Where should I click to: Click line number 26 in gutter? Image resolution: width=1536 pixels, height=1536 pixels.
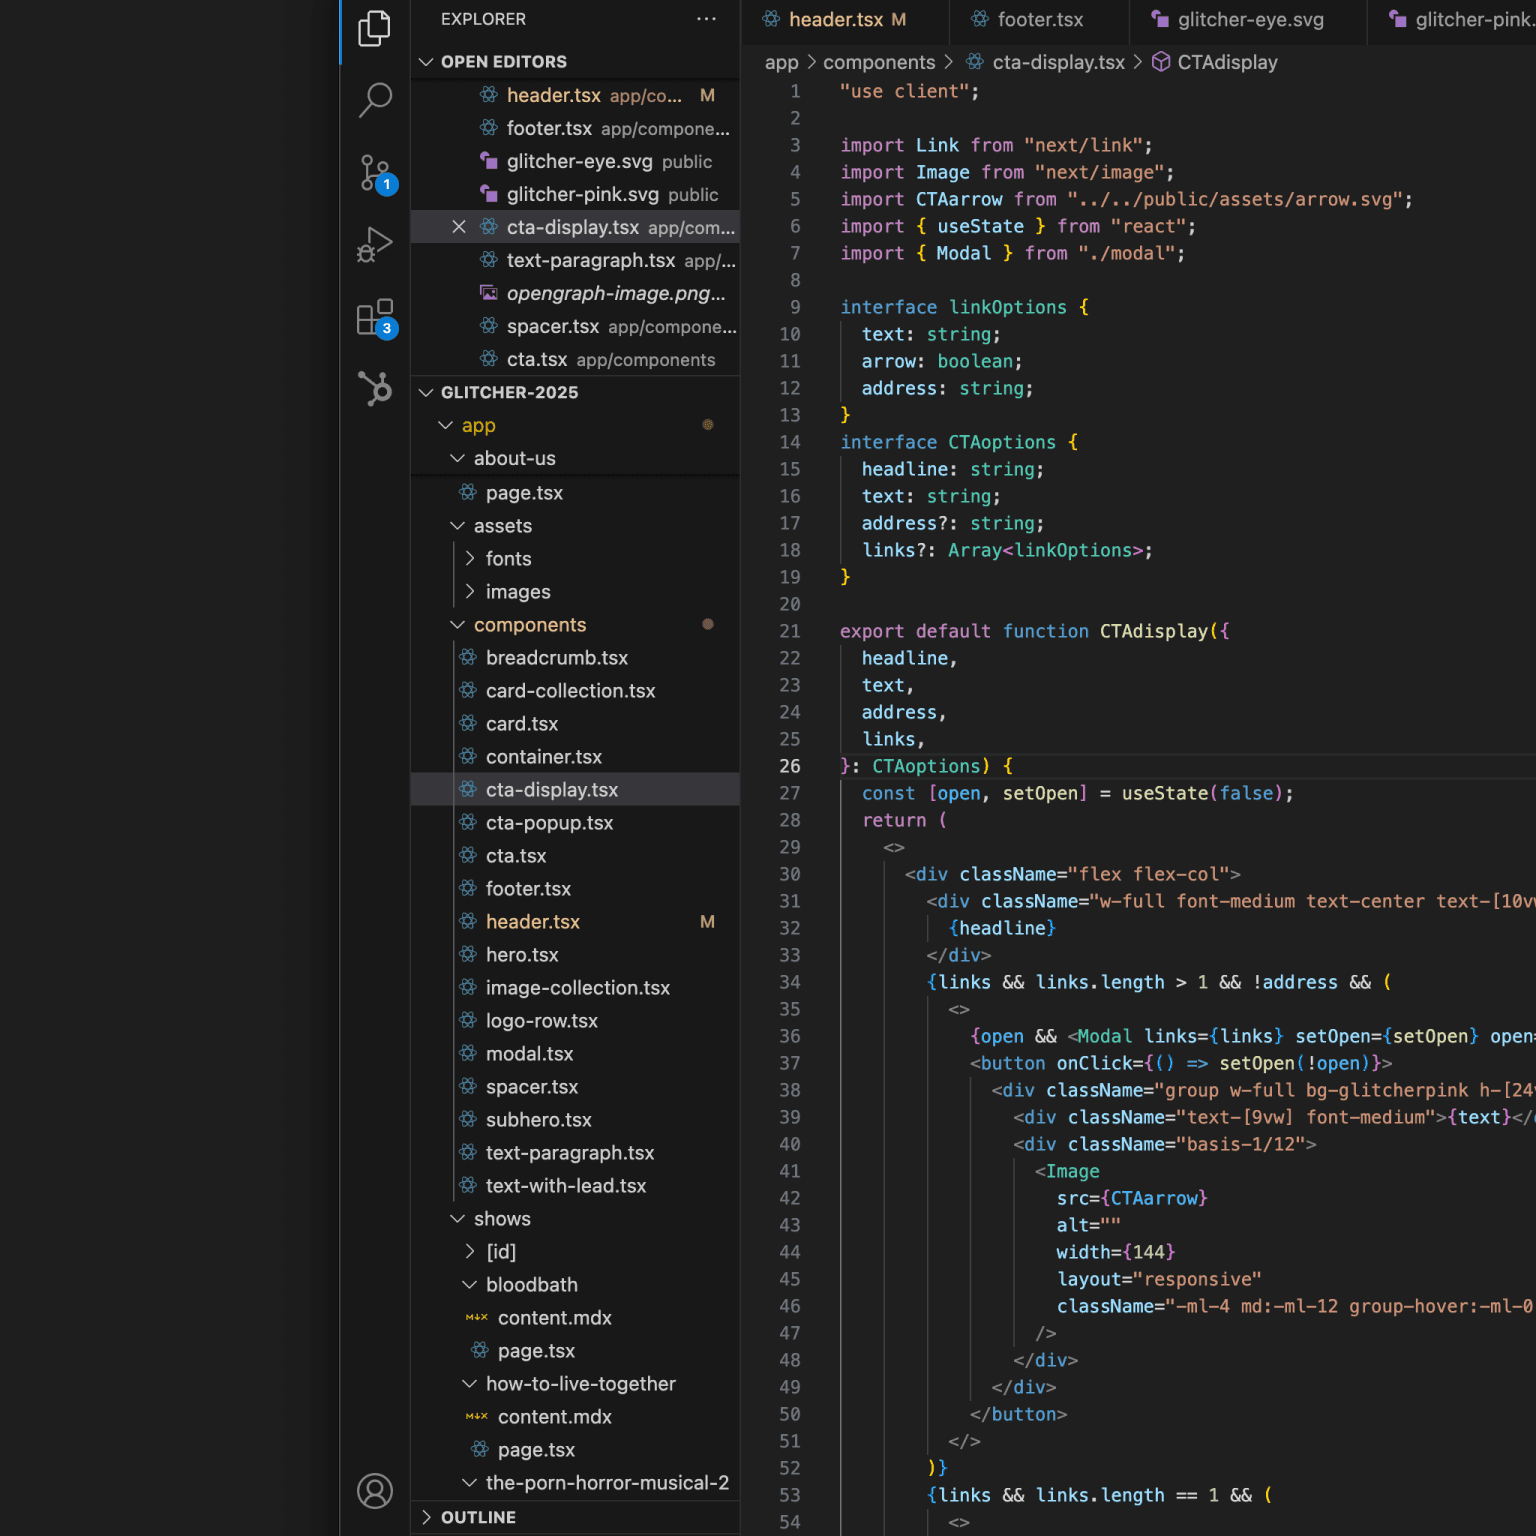(x=790, y=766)
